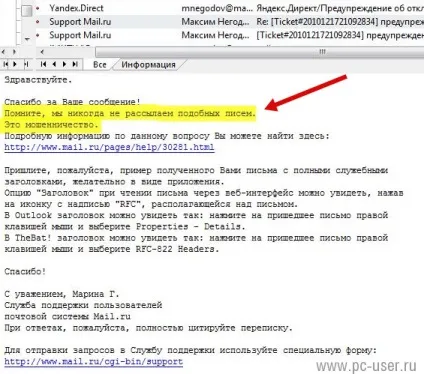
Task: Click line Служба поддержки пользователей
Action: (83, 305)
